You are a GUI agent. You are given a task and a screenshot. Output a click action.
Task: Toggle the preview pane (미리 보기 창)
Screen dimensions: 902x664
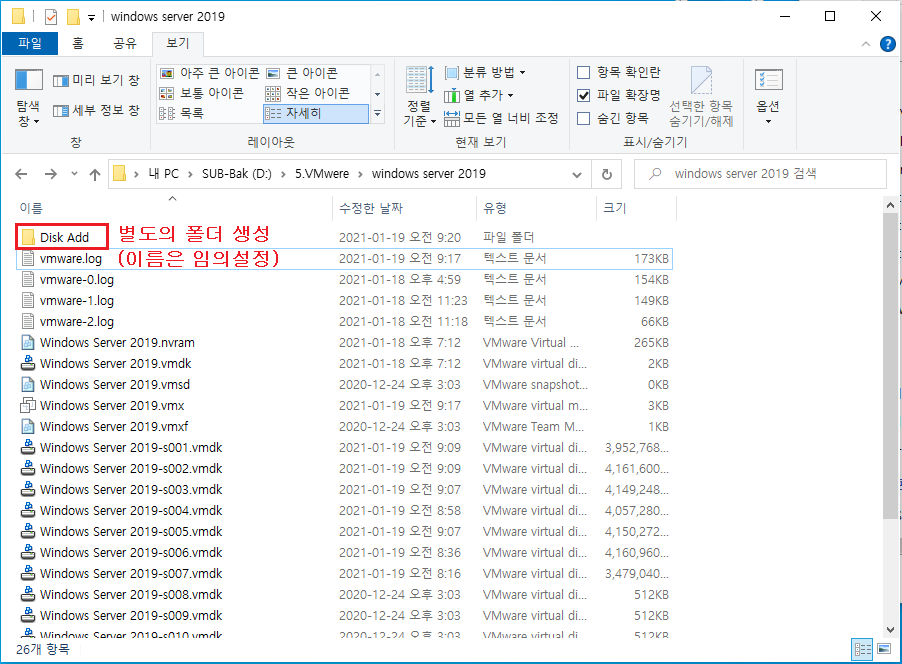point(96,80)
